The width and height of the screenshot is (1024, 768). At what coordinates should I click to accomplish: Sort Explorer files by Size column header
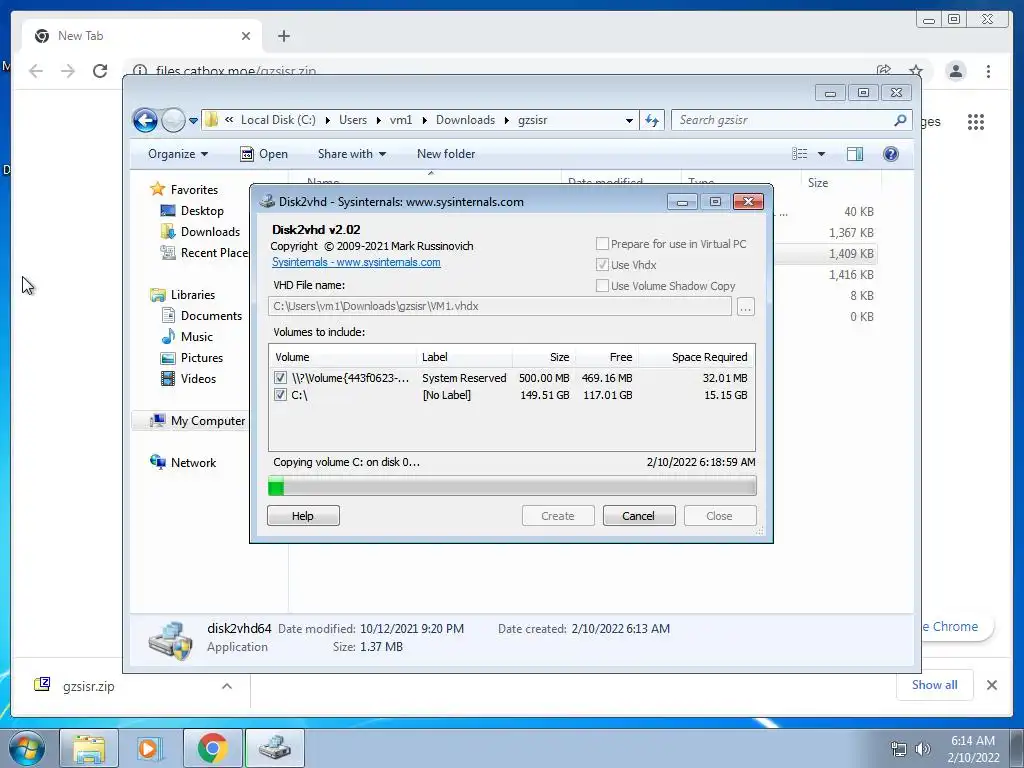pyautogui.click(x=839, y=182)
